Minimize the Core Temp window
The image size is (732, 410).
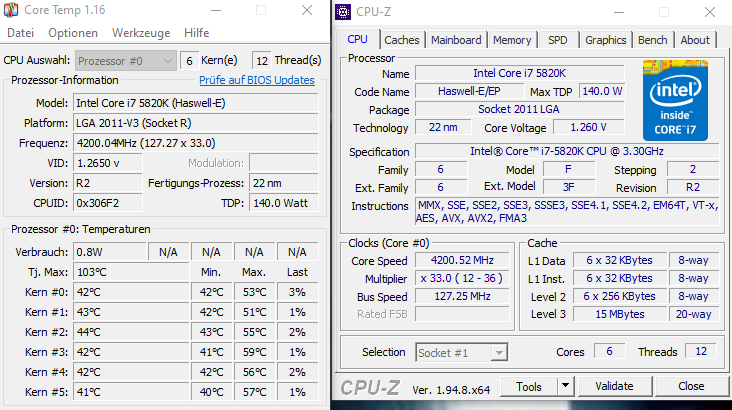click(216, 10)
